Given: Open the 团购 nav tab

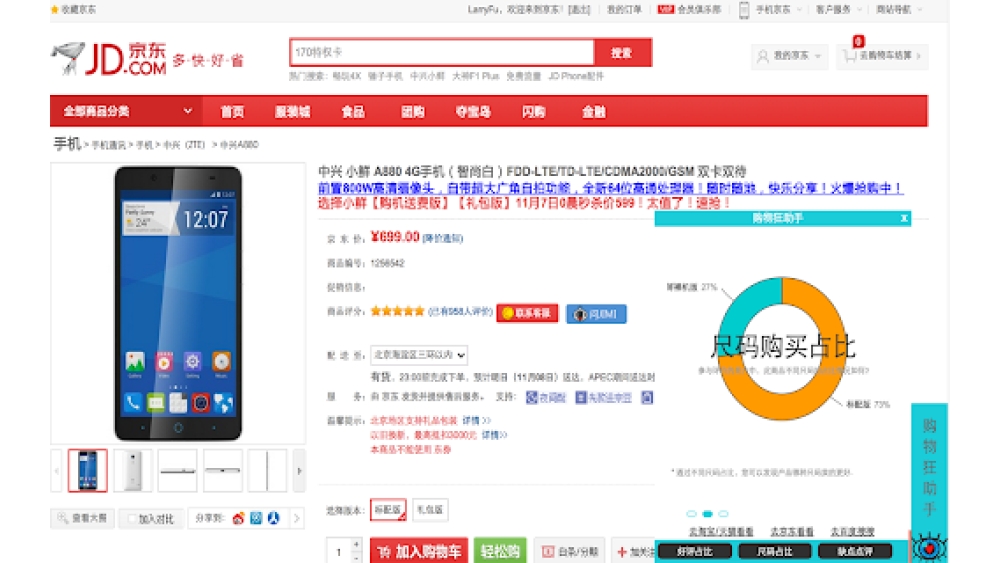Looking at the screenshot, I should coord(413,112).
